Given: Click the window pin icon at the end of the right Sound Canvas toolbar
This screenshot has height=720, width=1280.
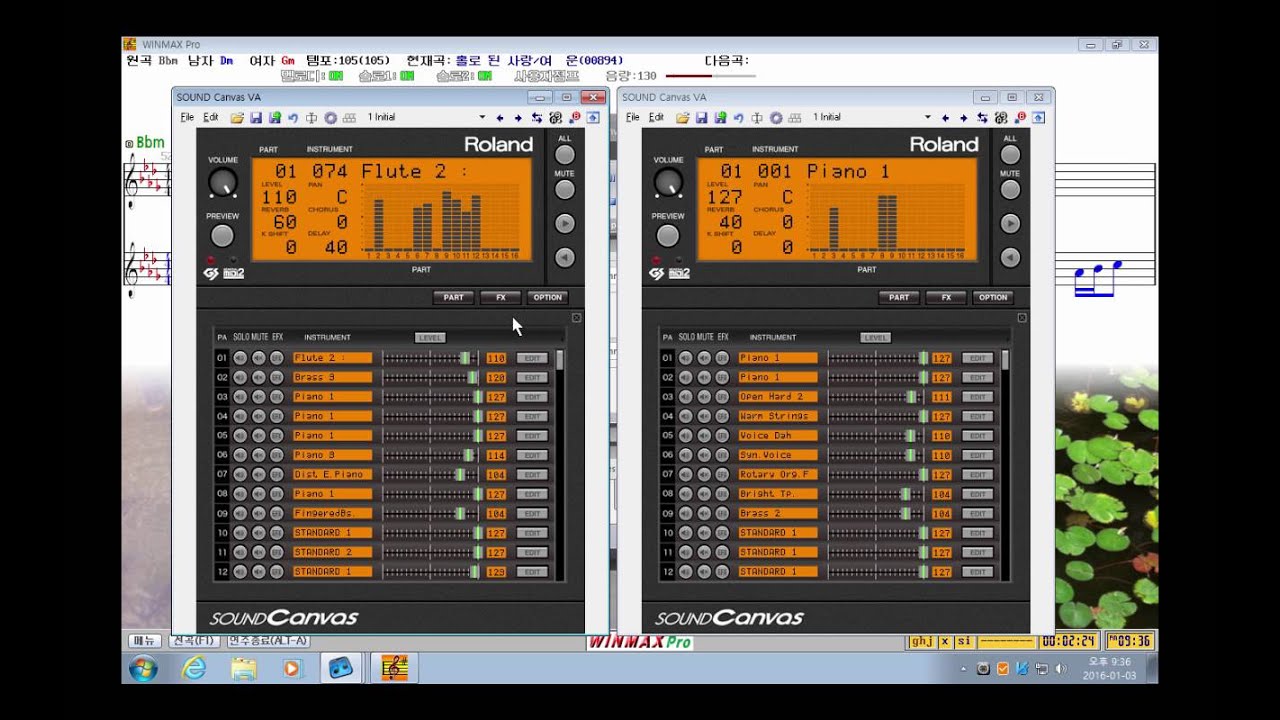Looking at the screenshot, I should tap(1038, 118).
